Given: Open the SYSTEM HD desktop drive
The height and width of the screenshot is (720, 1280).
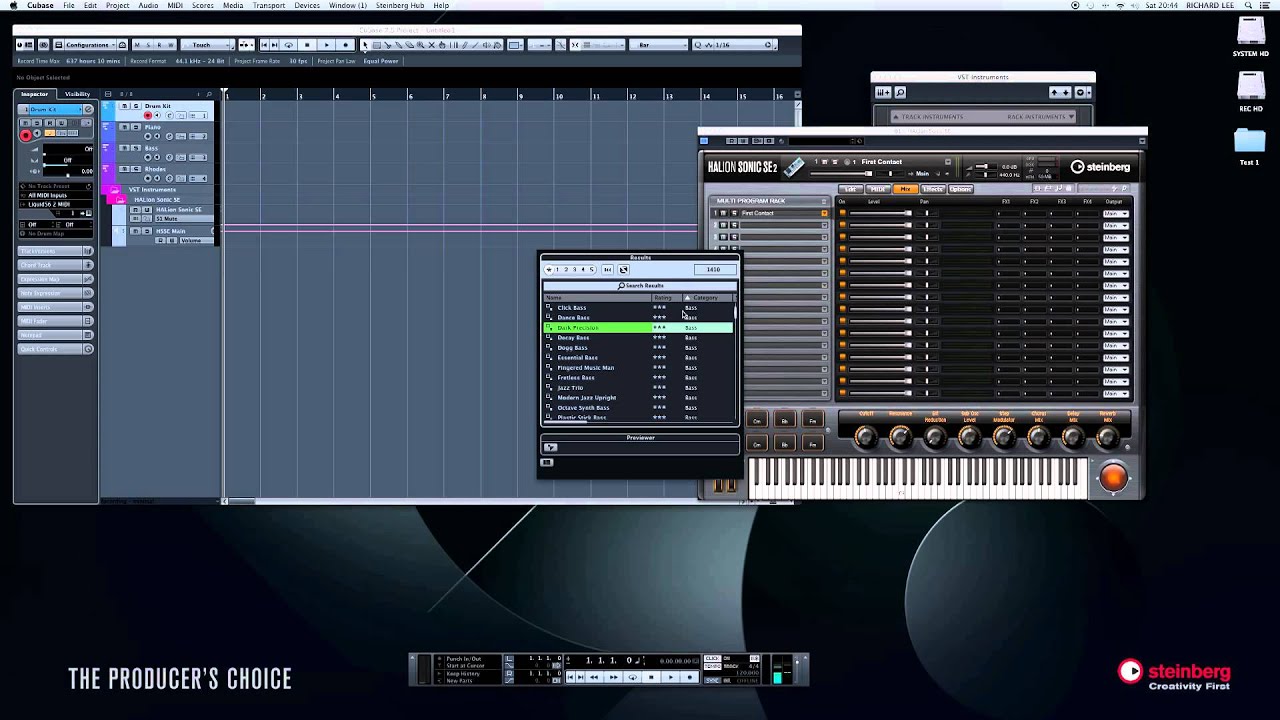Looking at the screenshot, I should coord(1250,38).
